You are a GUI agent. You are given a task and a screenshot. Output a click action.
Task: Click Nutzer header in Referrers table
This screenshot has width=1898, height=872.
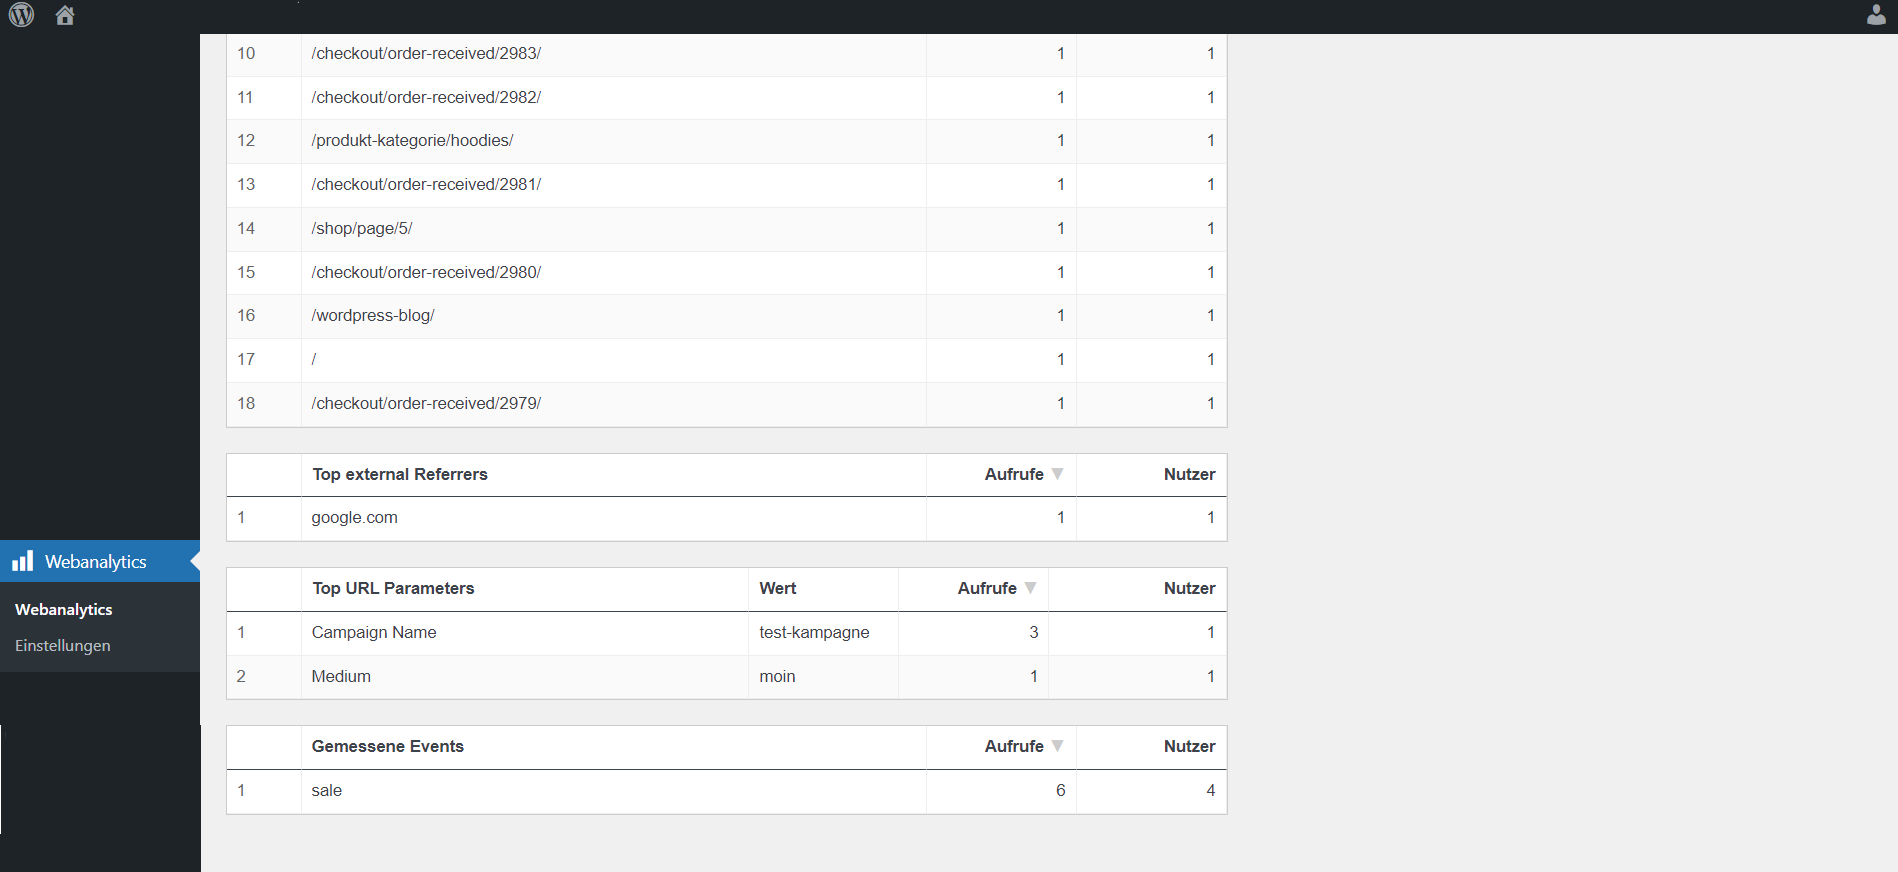(1189, 474)
